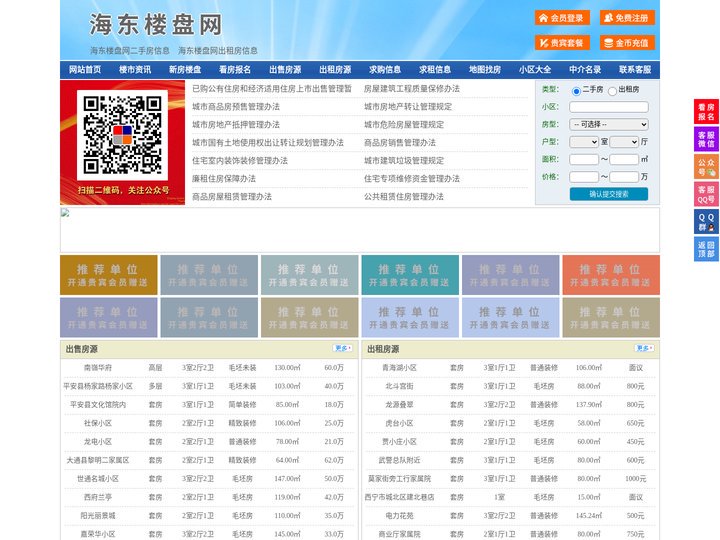The height and width of the screenshot is (540, 720).
Task: Open 商品房销售管理办法 link
Action: pos(400,143)
